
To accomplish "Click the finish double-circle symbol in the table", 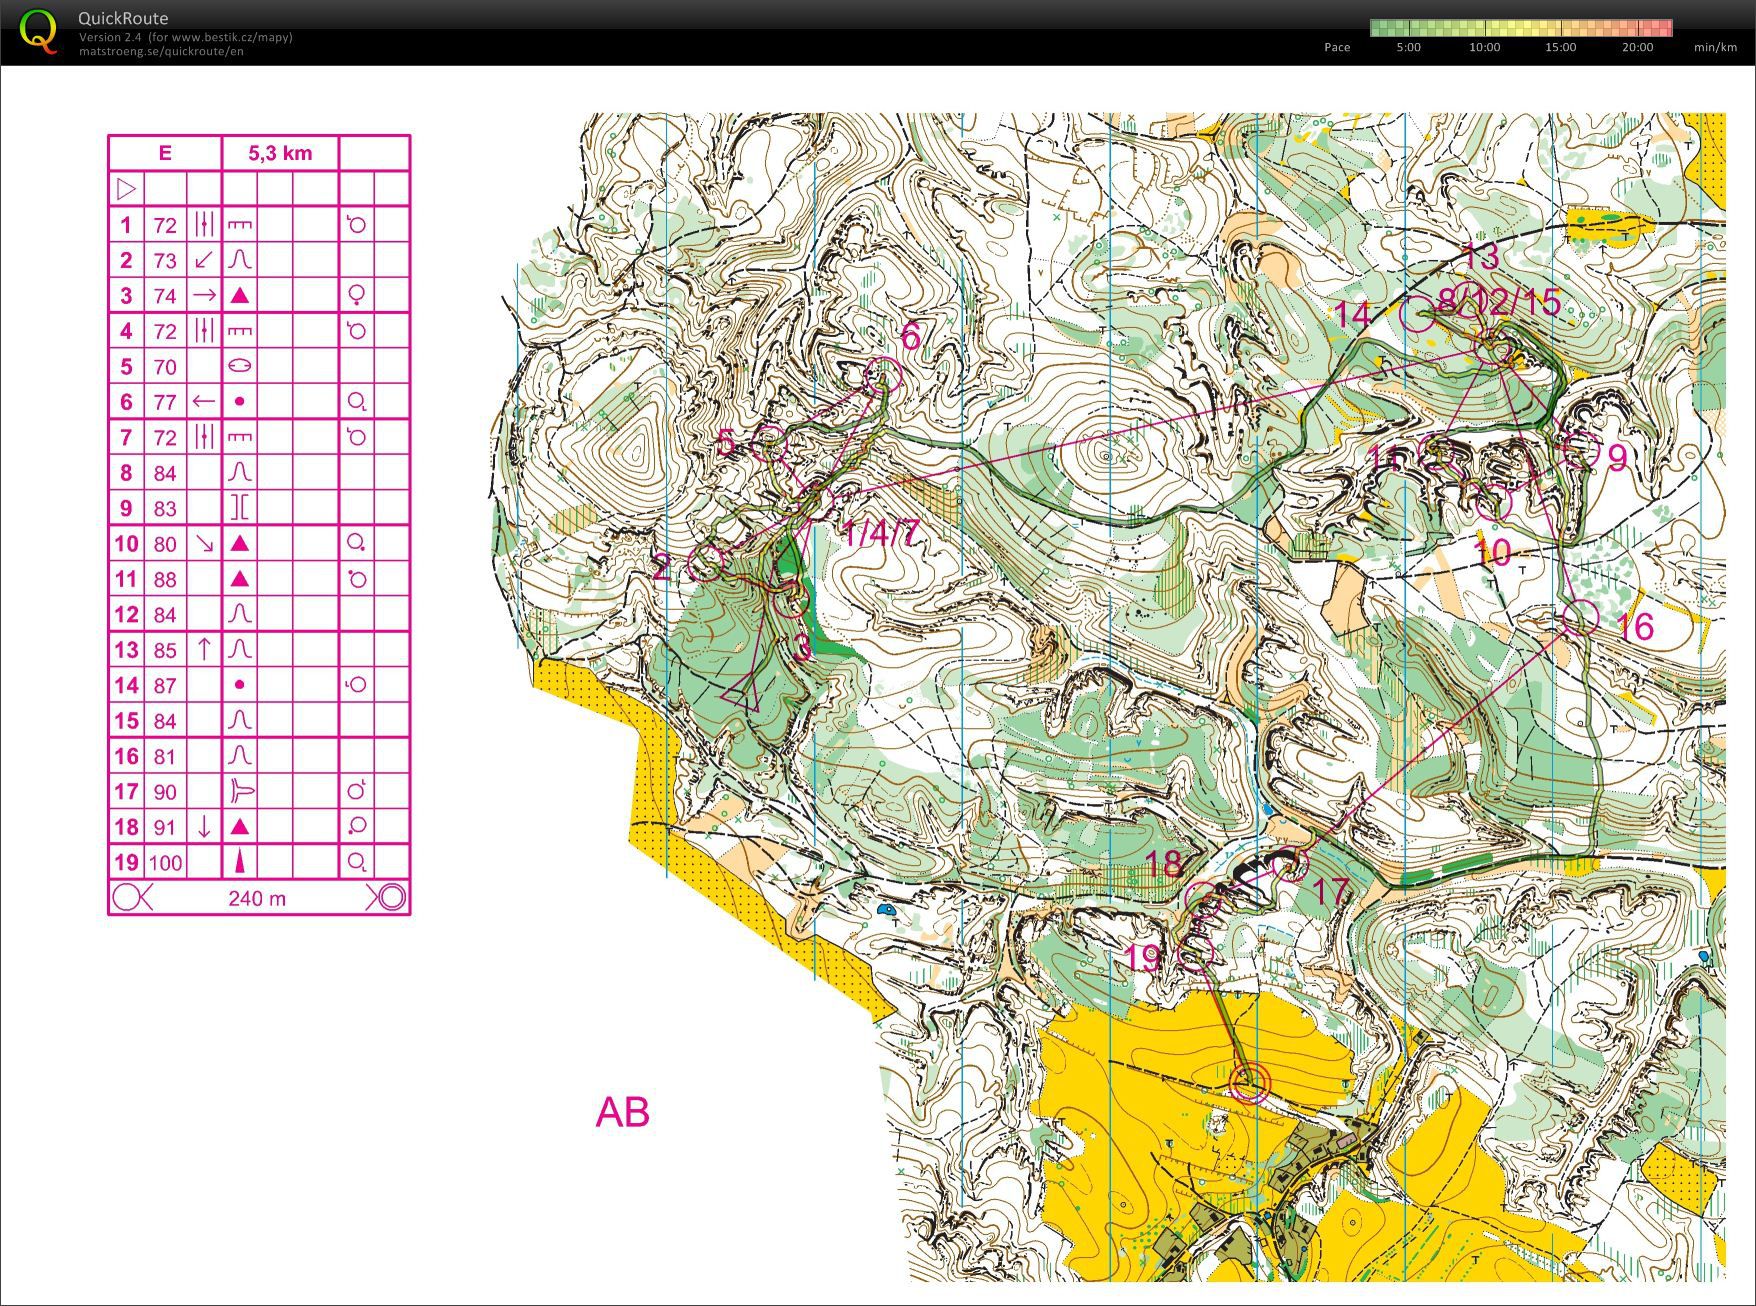I will pyautogui.click(x=390, y=897).
